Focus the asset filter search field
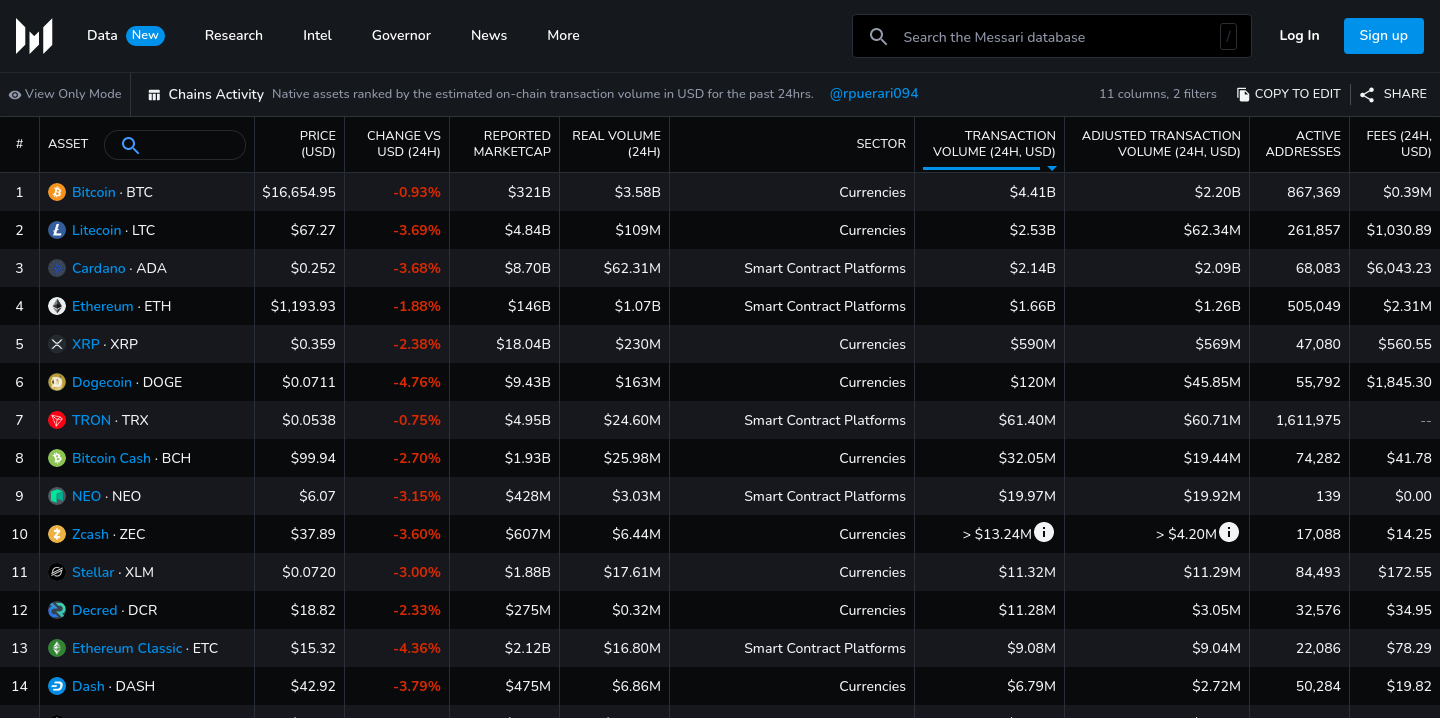 [175, 145]
